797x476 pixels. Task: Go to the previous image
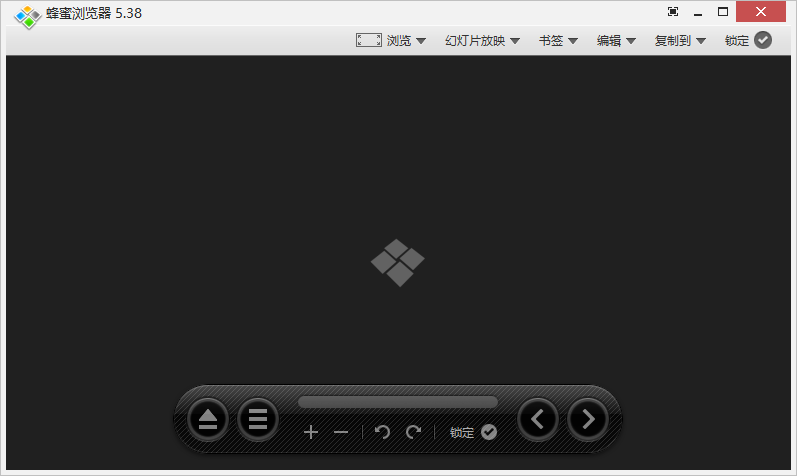[x=538, y=419]
